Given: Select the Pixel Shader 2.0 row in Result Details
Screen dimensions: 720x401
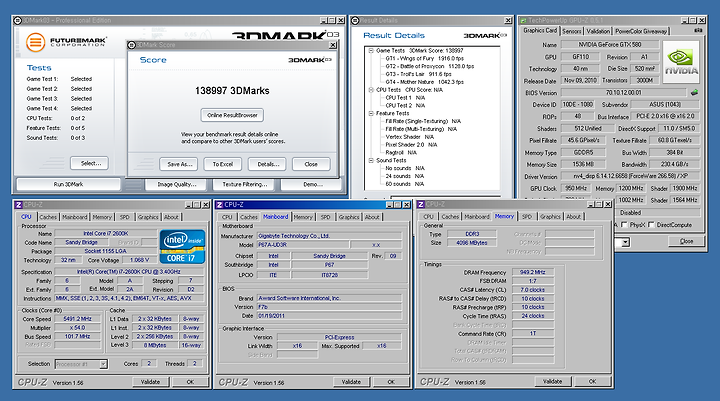Looking at the screenshot, I should [411, 145].
